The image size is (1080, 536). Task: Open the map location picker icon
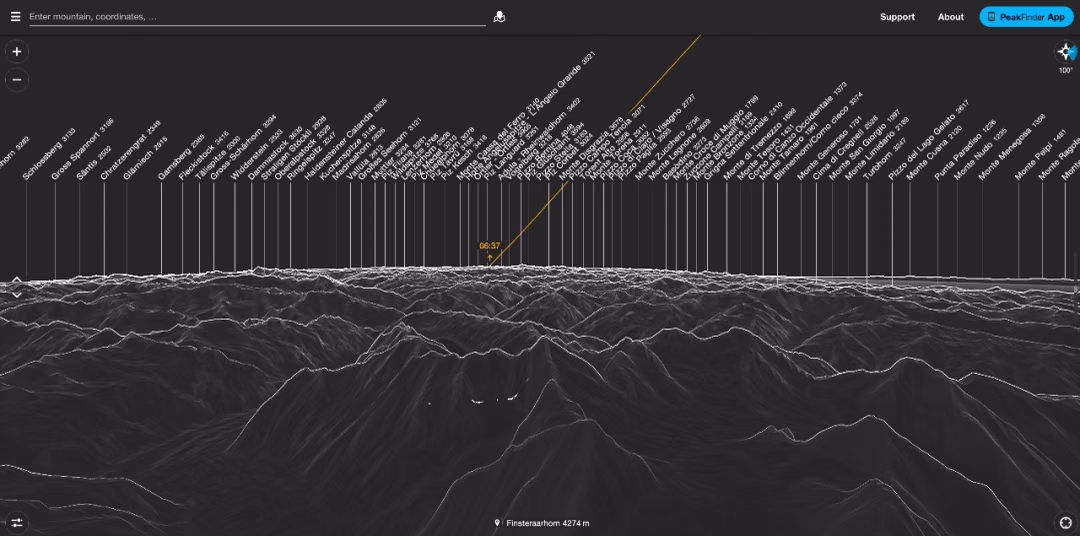(x=499, y=17)
